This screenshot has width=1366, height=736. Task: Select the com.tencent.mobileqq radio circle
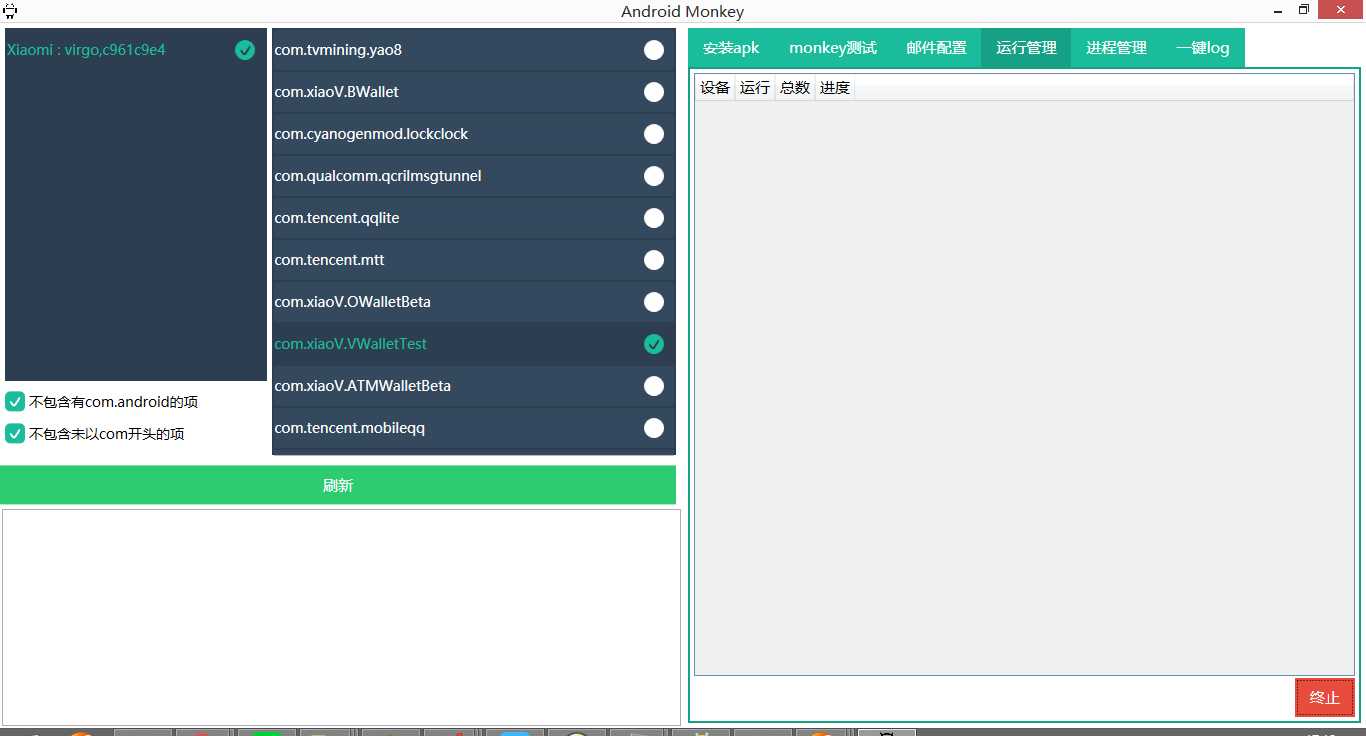tap(654, 428)
